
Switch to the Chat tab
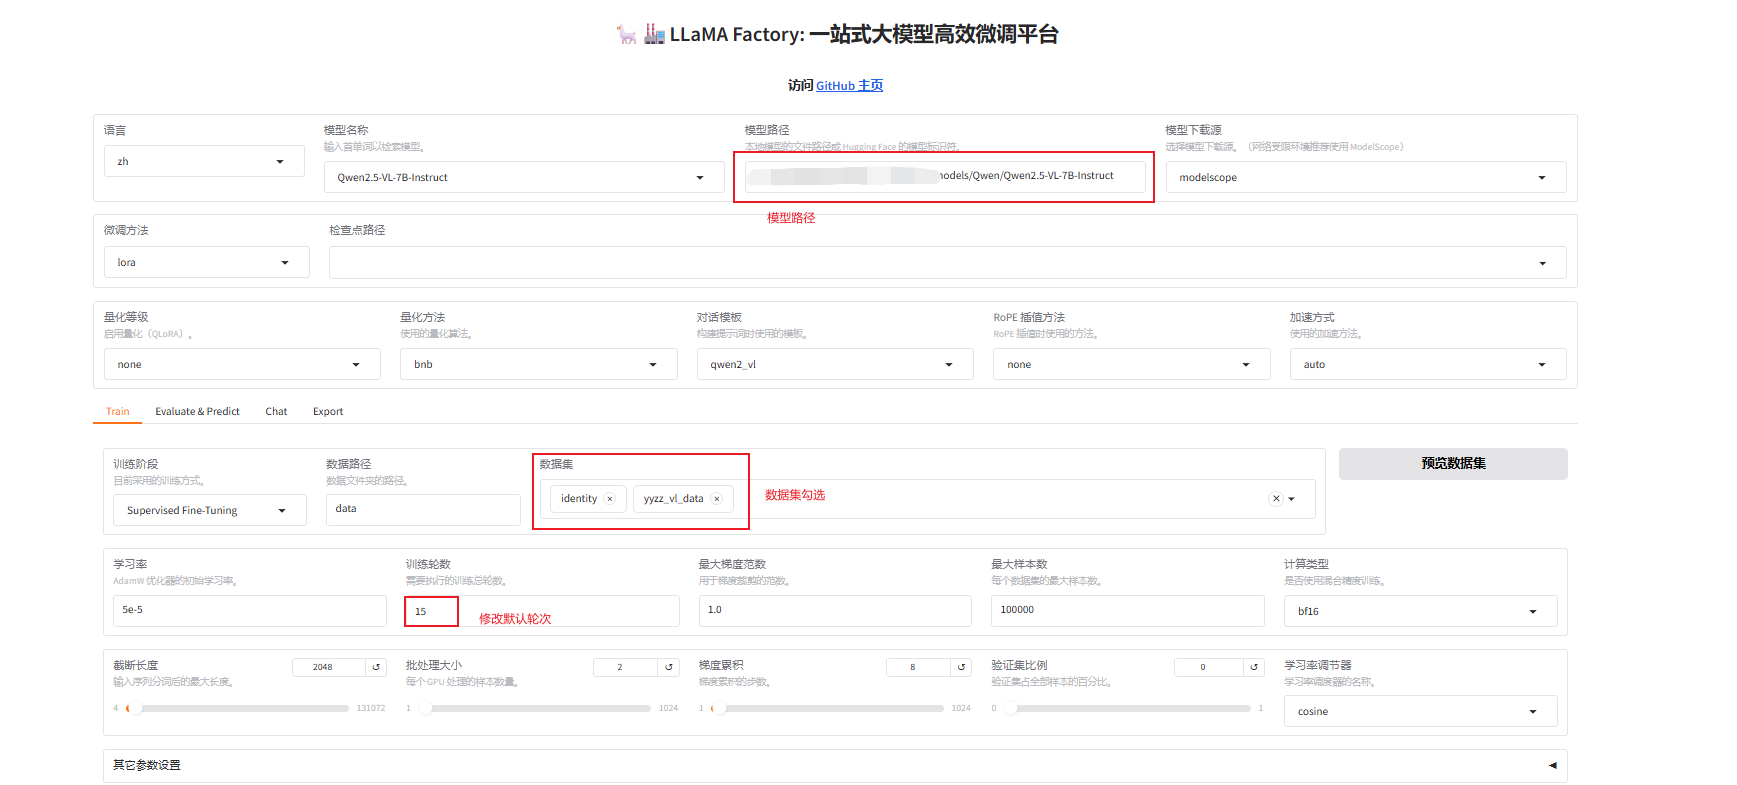pos(276,411)
